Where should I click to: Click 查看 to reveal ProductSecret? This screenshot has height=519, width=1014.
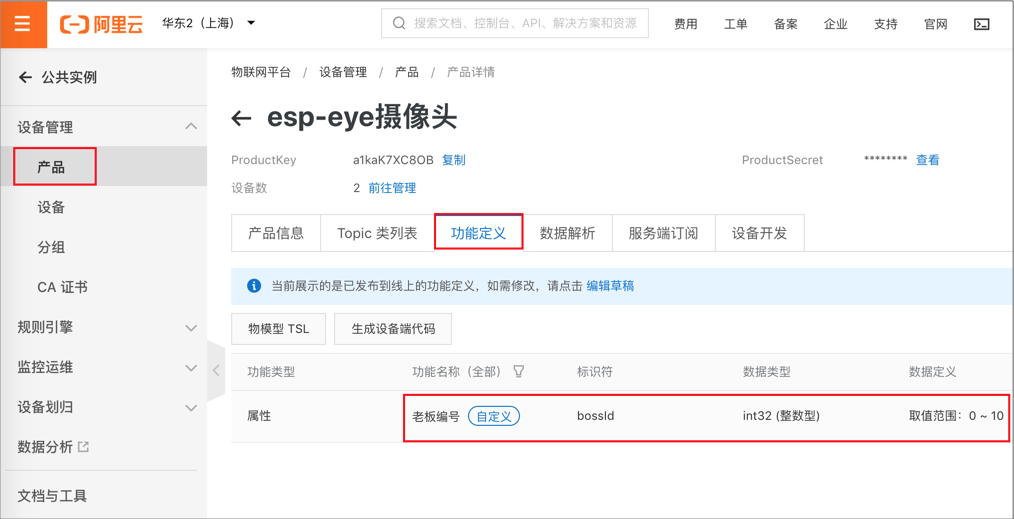(x=928, y=160)
